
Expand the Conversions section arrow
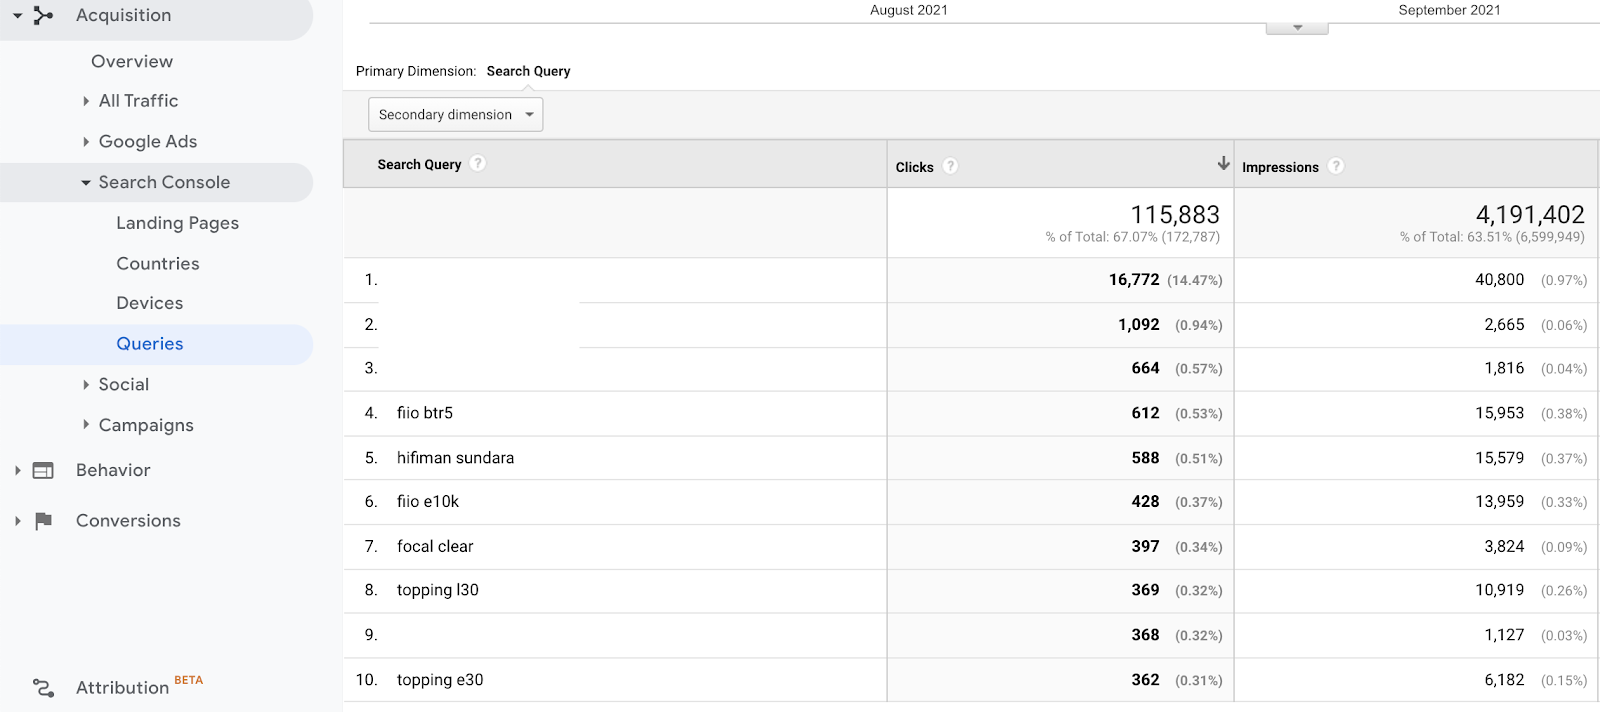click(17, 521)
